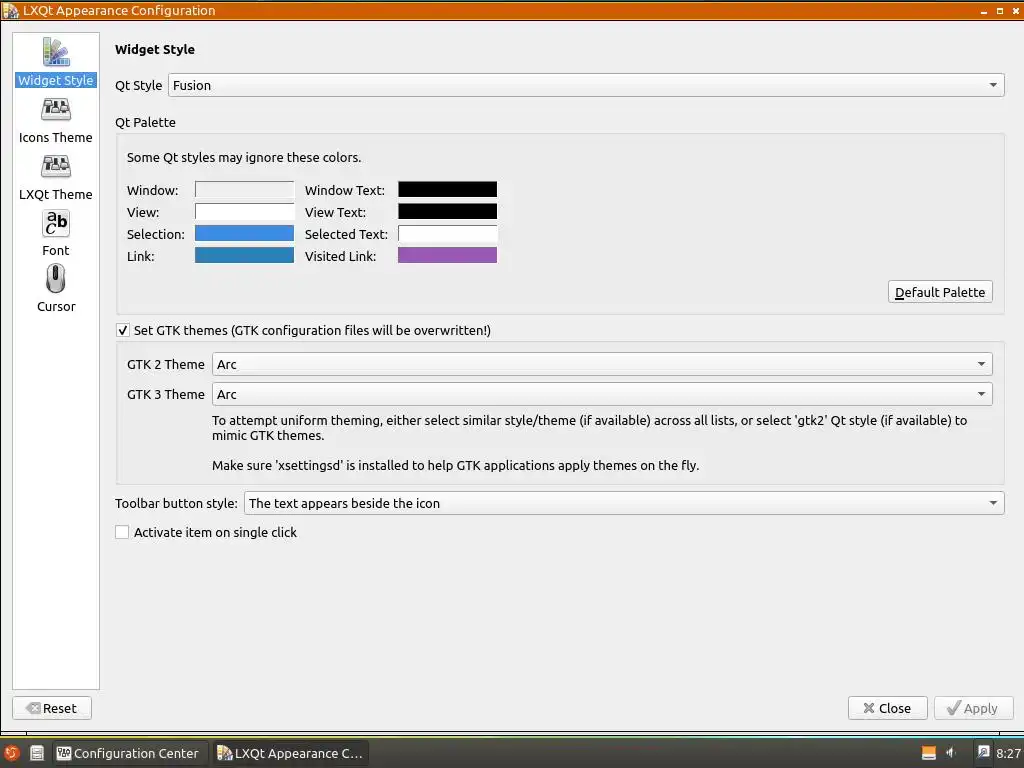The image size is (1024, 768).
Task: Click the app icon in the title bar
Action: pos(10,10)
